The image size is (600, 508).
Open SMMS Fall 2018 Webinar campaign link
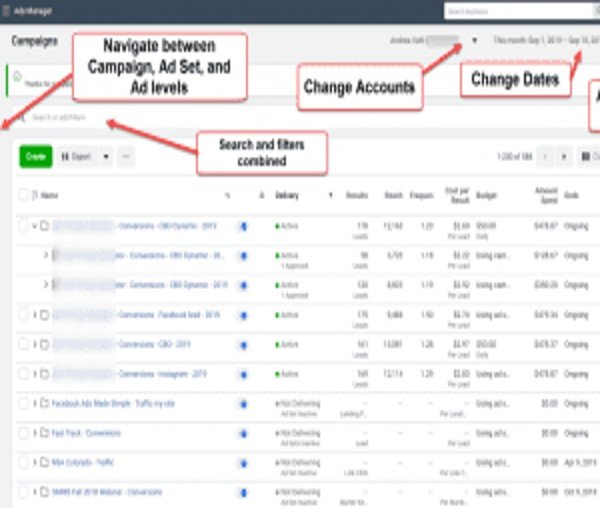(x=107, y=492)
